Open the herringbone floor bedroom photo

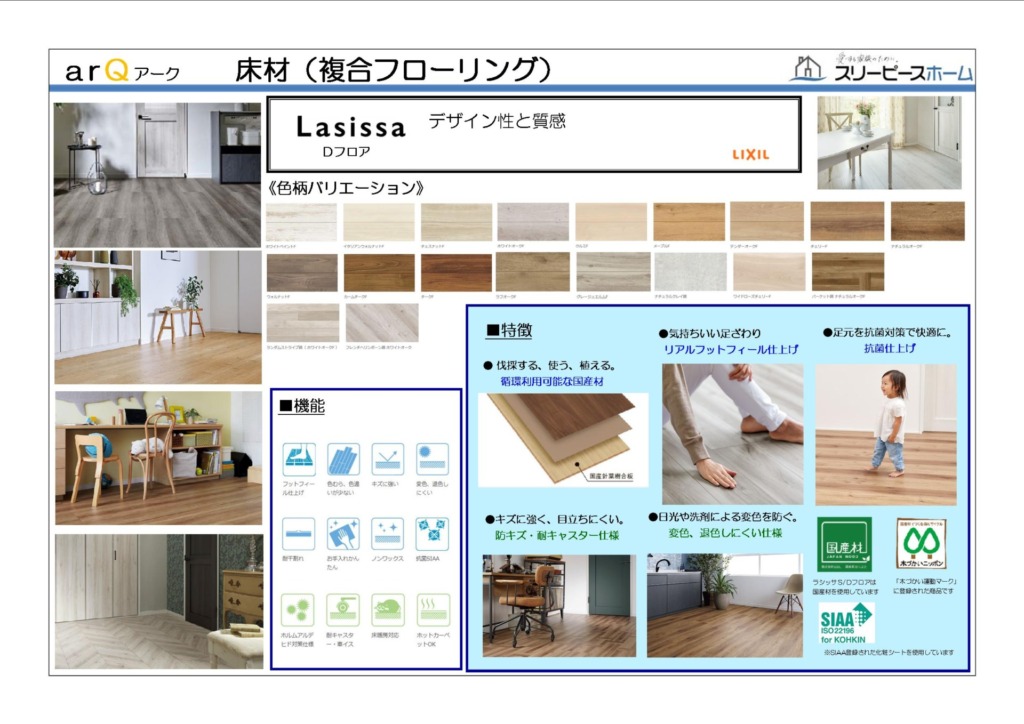click(157, 601)
